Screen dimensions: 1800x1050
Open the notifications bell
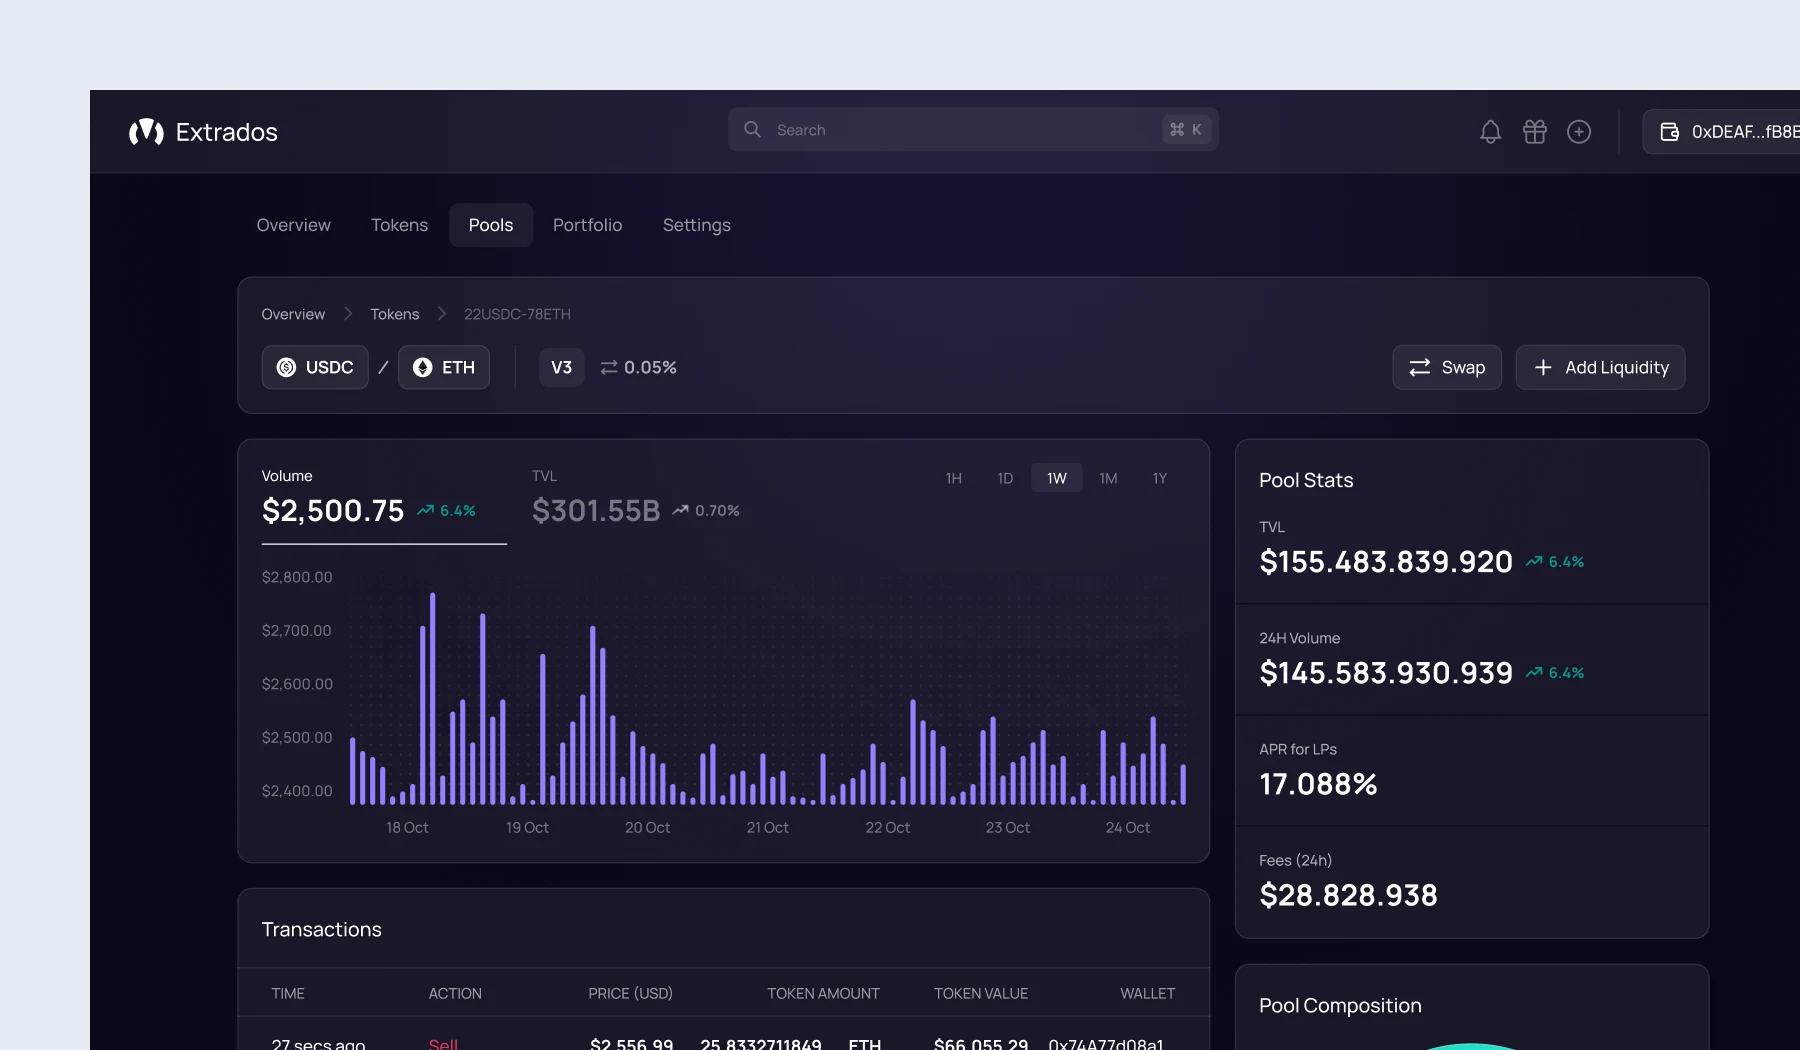(1490, 132)
